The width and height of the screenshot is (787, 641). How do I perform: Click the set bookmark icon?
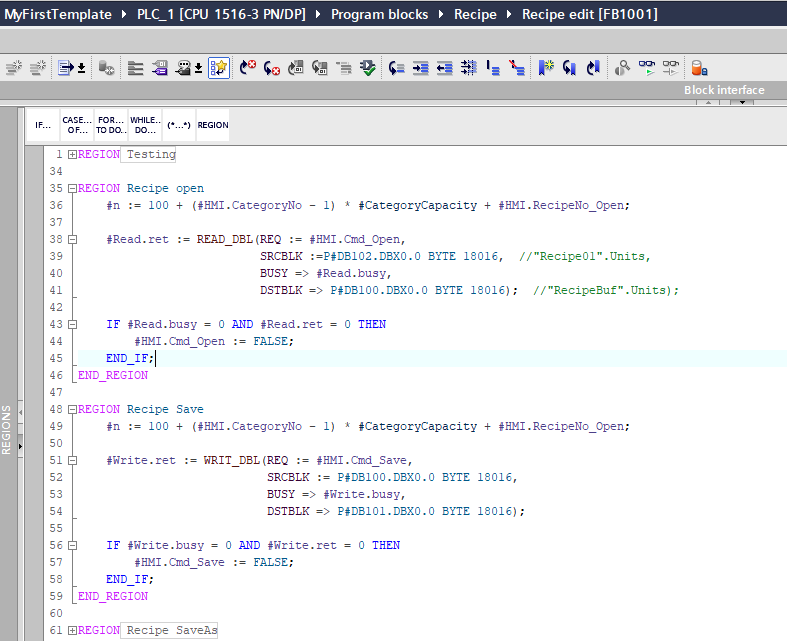[545, 68]
